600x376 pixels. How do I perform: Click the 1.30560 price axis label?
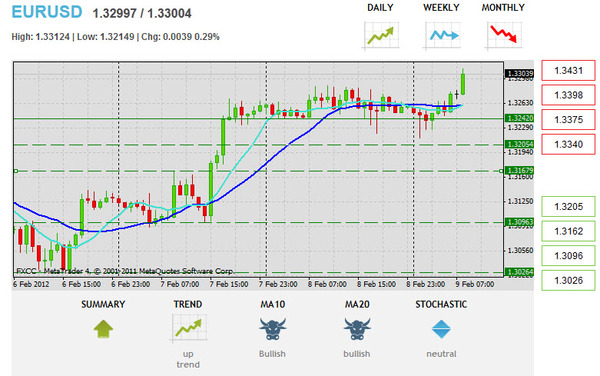[x=520, y=251]
